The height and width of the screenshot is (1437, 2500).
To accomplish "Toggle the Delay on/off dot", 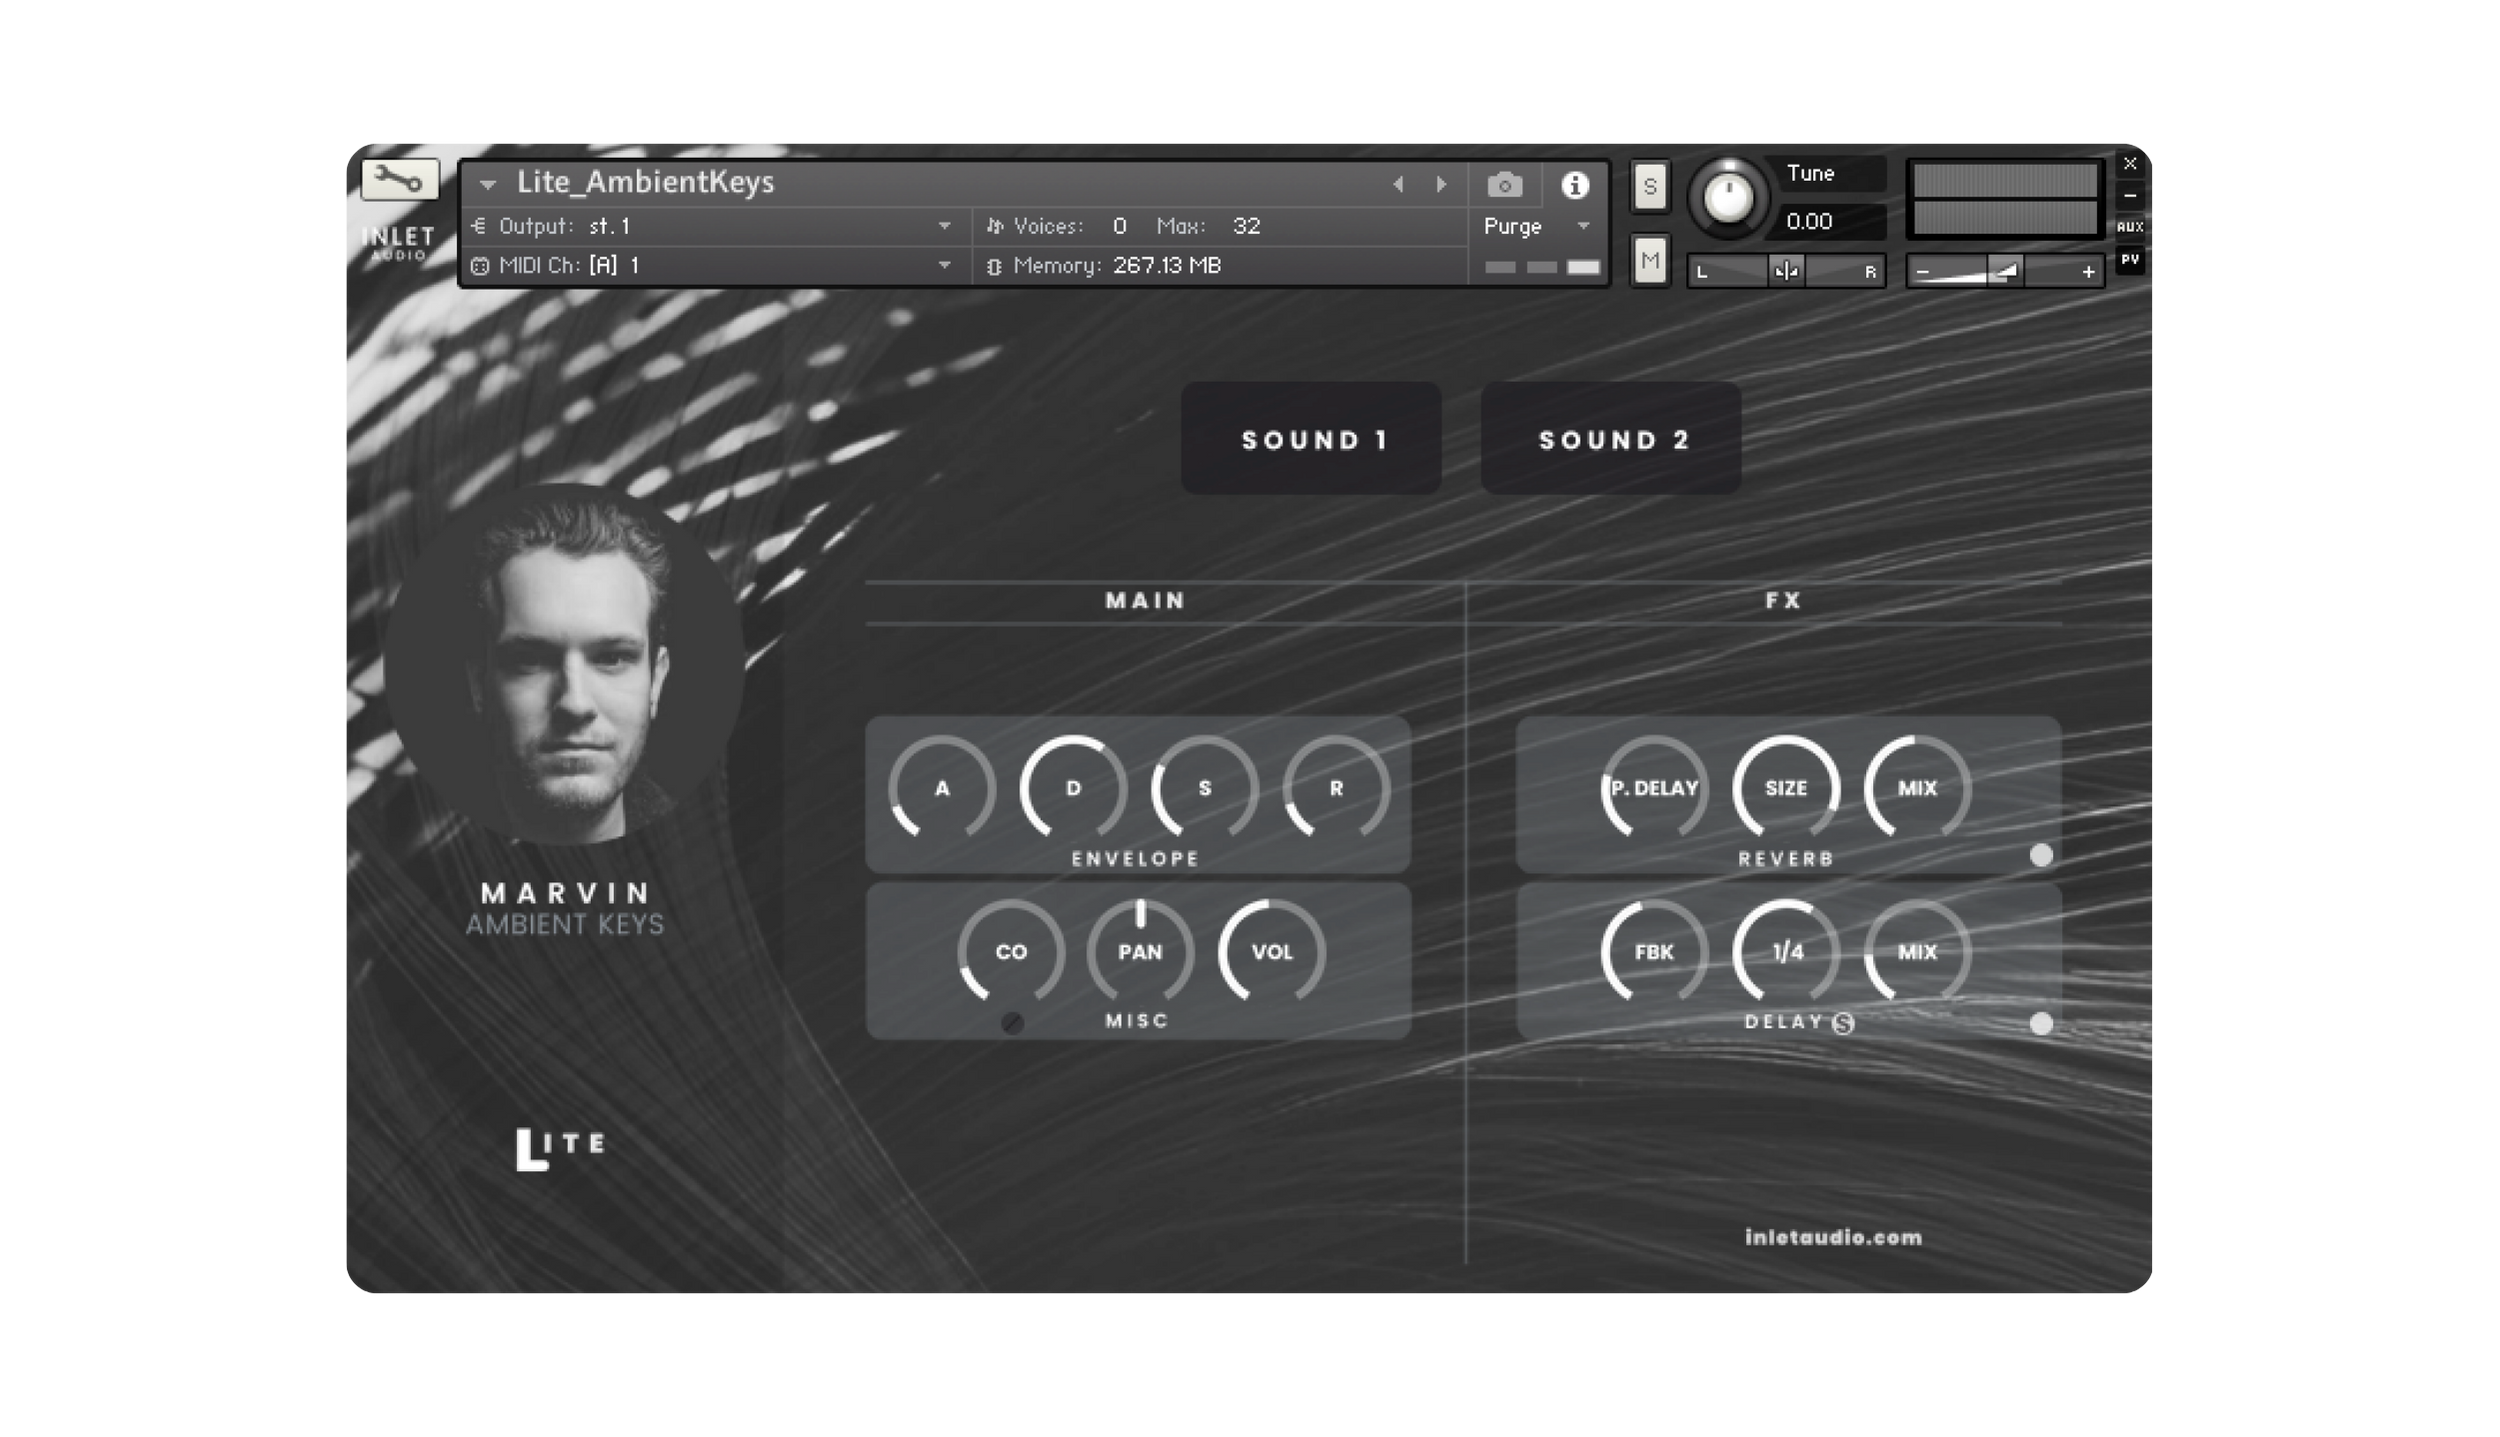I will [2041, 1023].
